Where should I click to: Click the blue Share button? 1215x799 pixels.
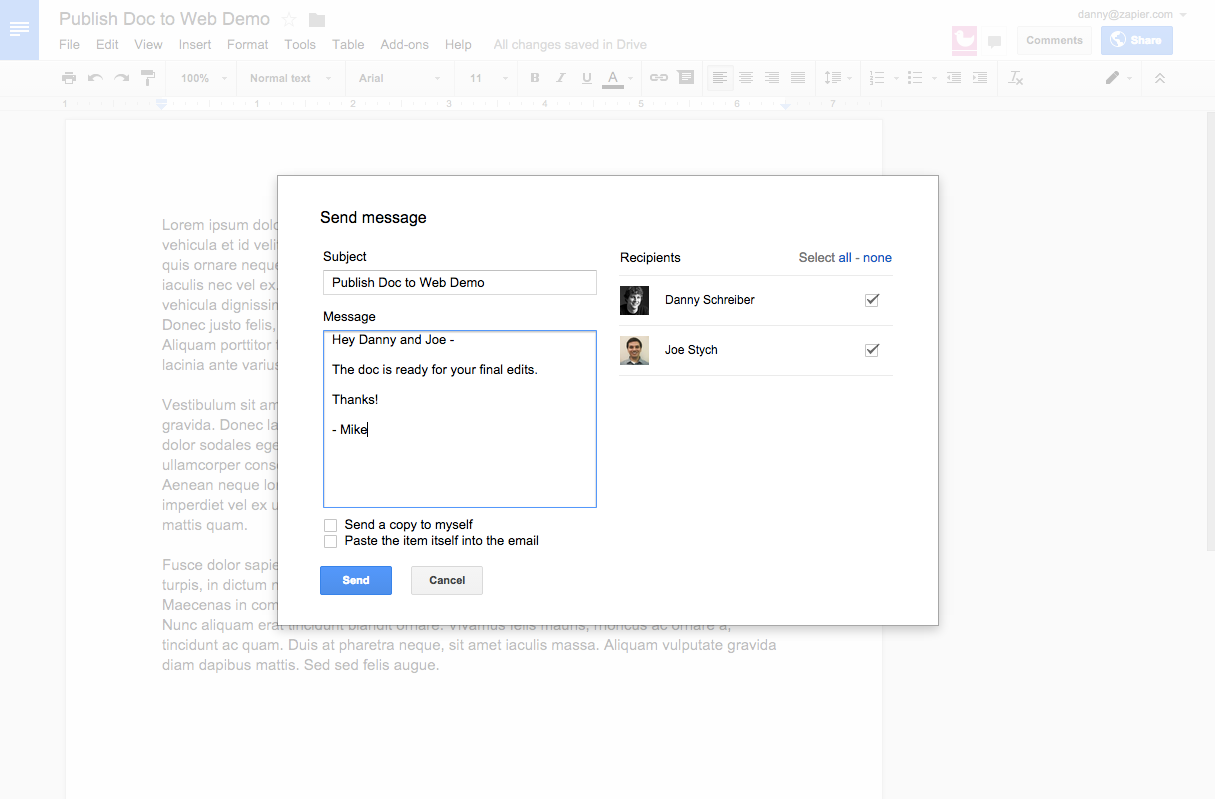point(1137,40)
